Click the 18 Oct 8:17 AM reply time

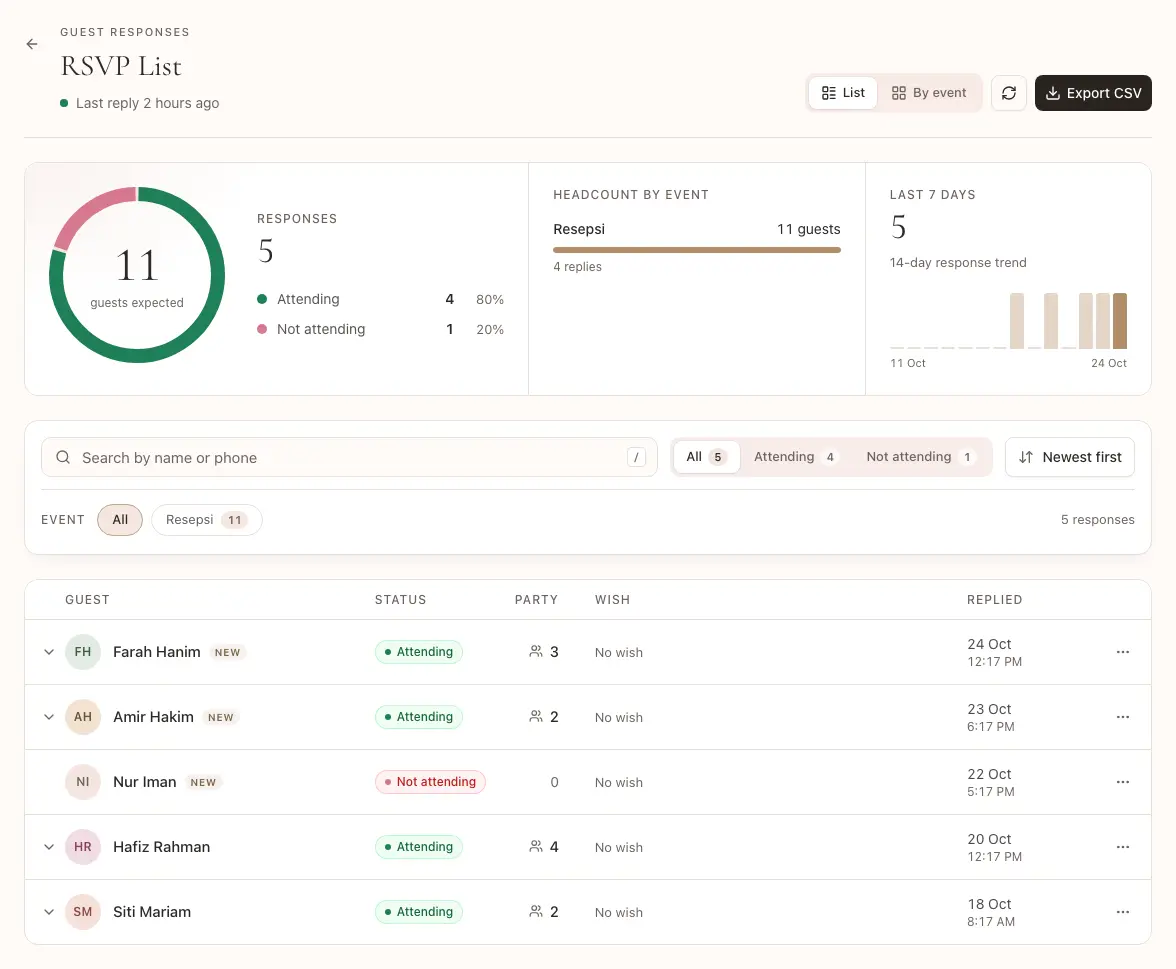point(991,912)
